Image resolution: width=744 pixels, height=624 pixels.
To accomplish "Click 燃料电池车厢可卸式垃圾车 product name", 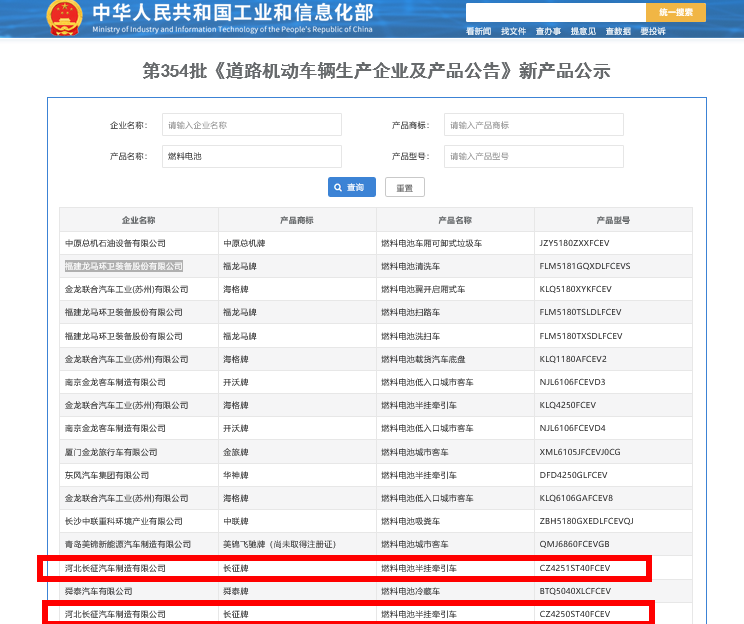I will tap(431, 243).
